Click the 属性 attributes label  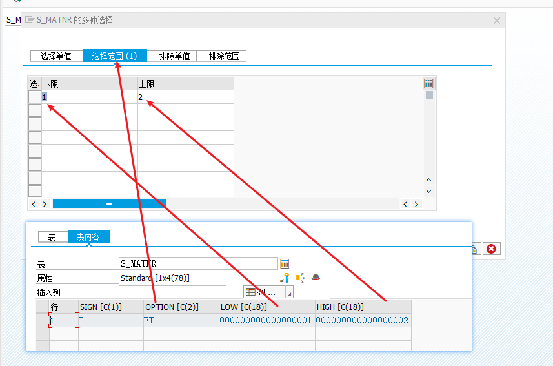coord(44,278)
